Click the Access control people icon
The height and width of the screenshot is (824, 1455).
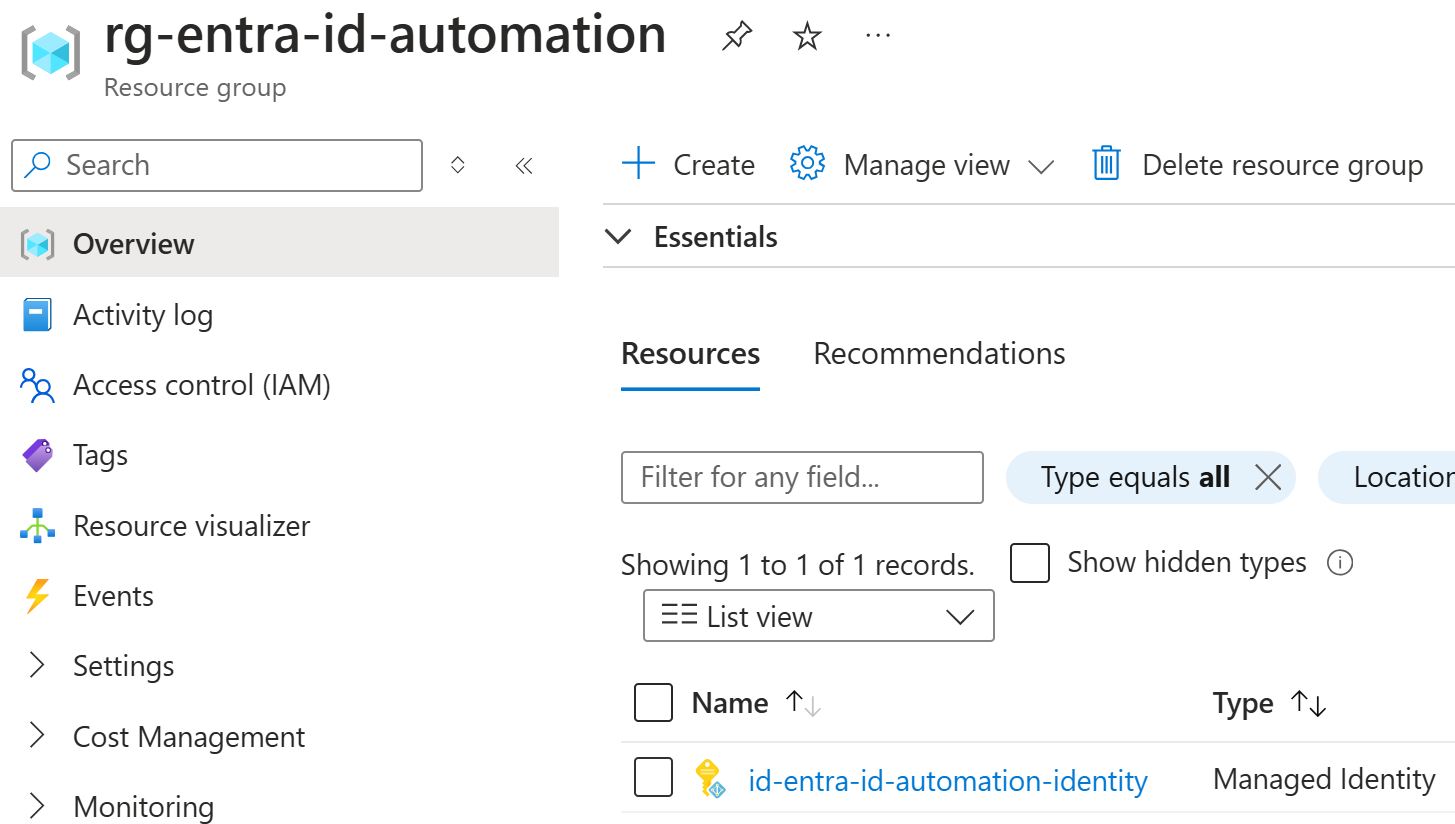[x=37, y=385]
